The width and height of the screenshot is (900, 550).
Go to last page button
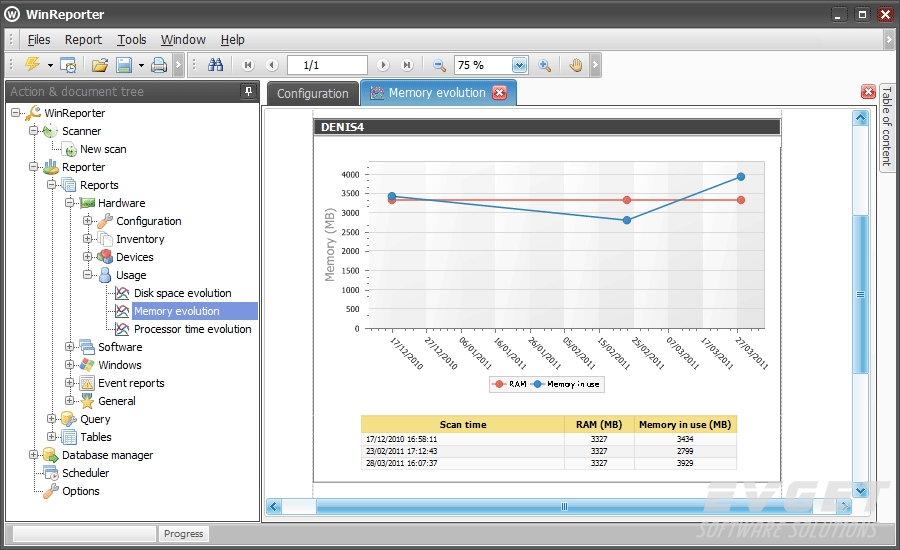pyautogui.click(x=407, y=65)
